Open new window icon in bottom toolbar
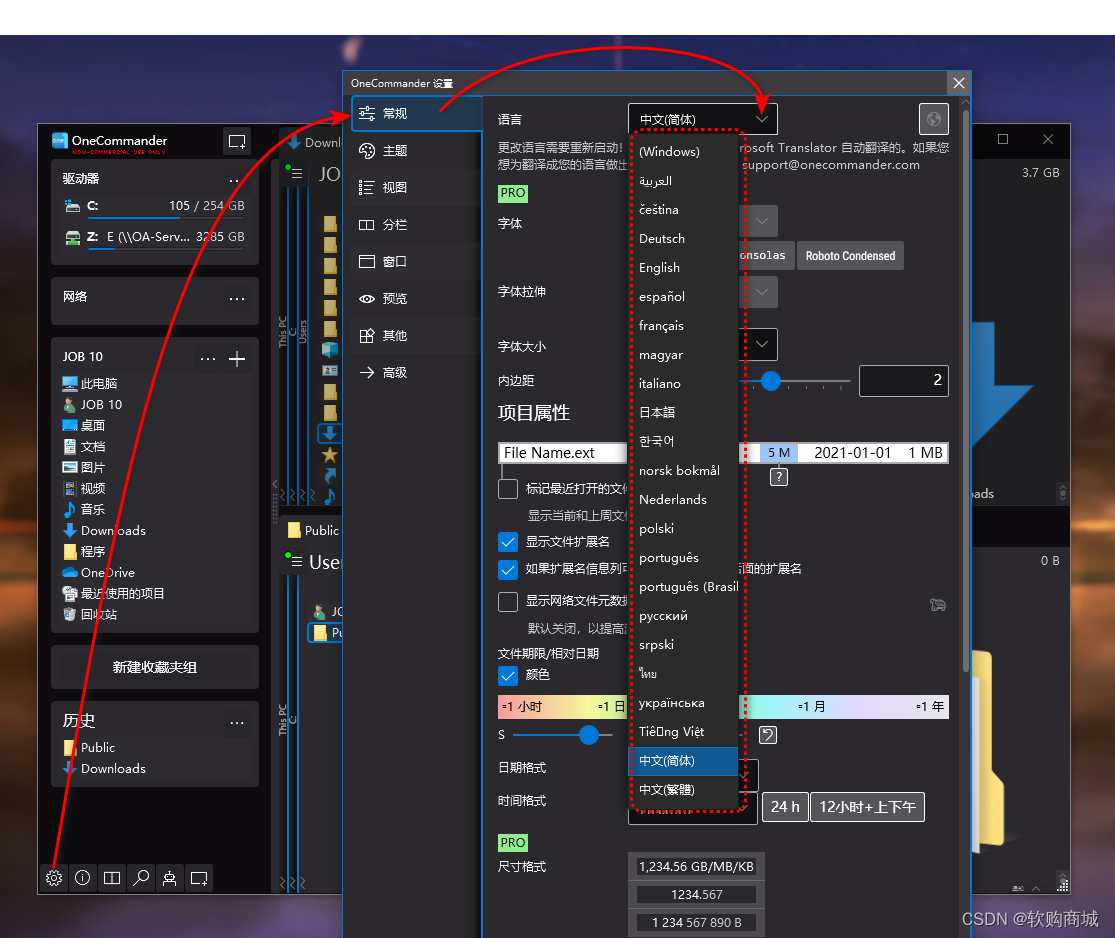The width and height of the screenshot is (1115, 938). click(x=199, y=878)
